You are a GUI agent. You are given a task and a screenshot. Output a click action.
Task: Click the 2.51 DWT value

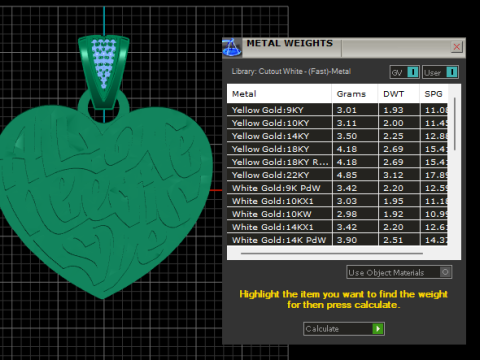point(393,240)
